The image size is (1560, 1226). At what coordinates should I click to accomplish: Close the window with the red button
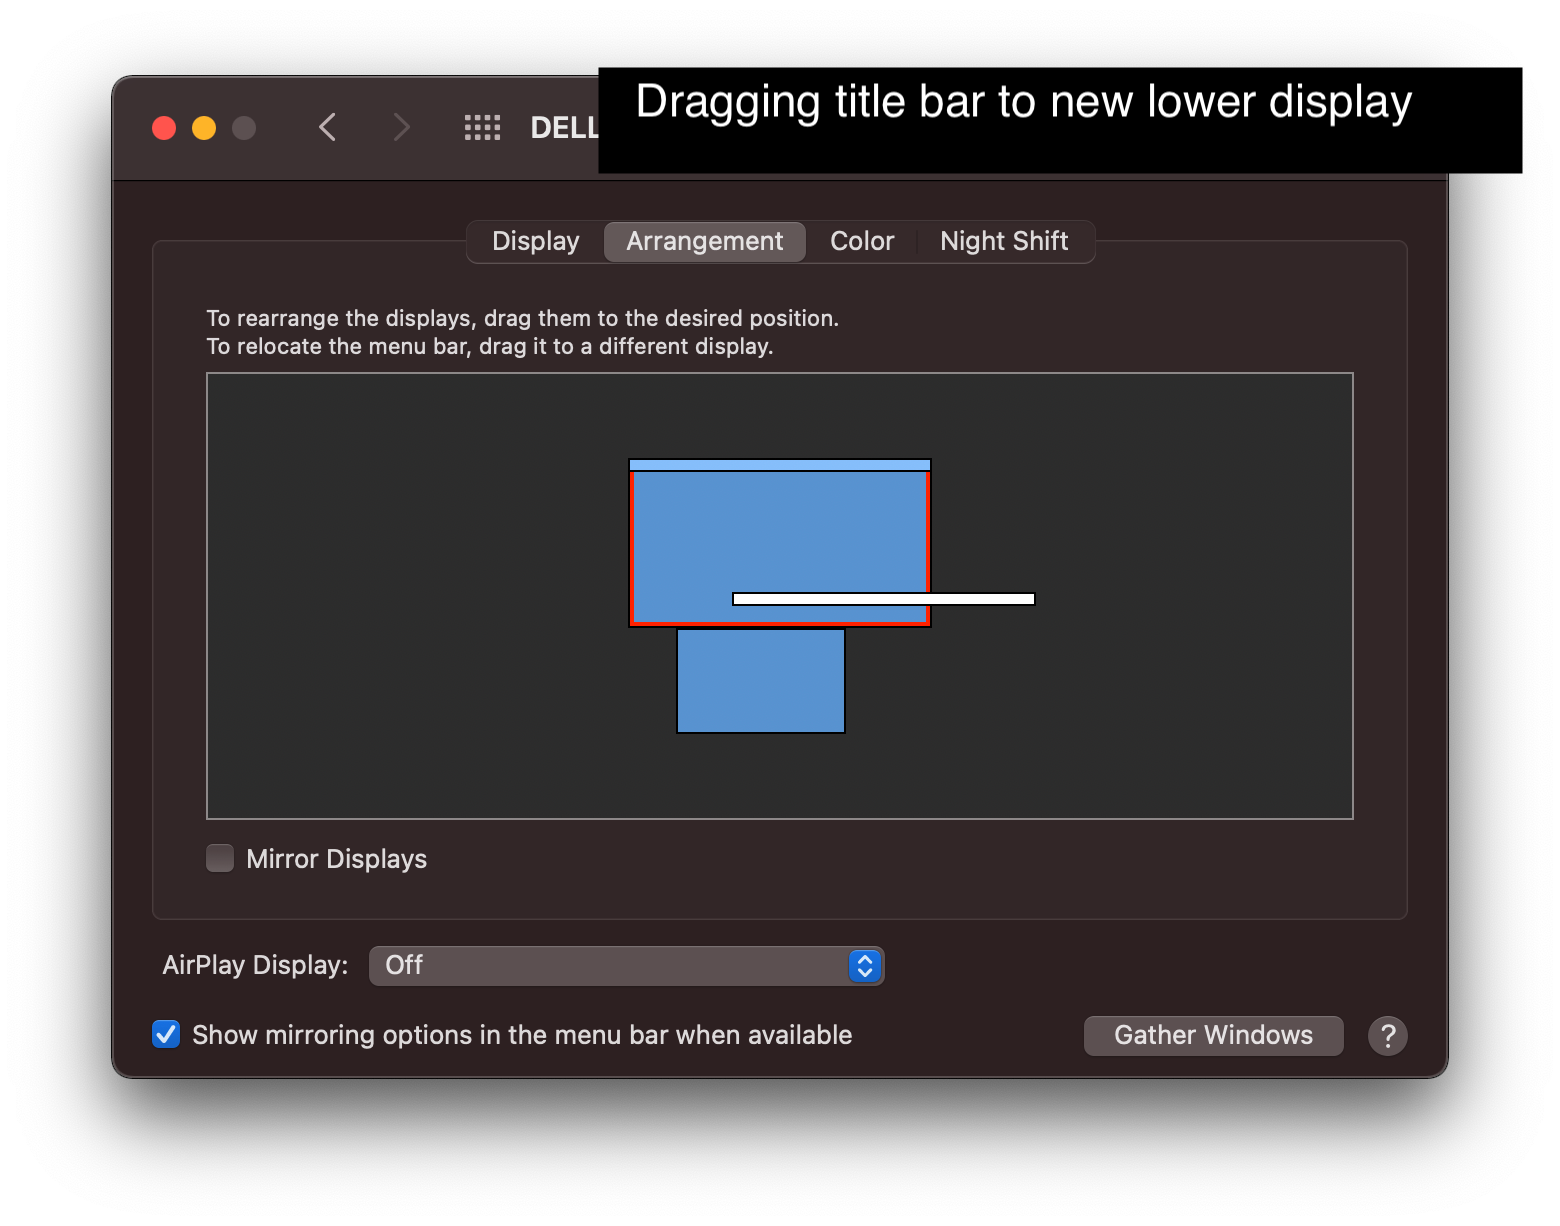[164, 128]
